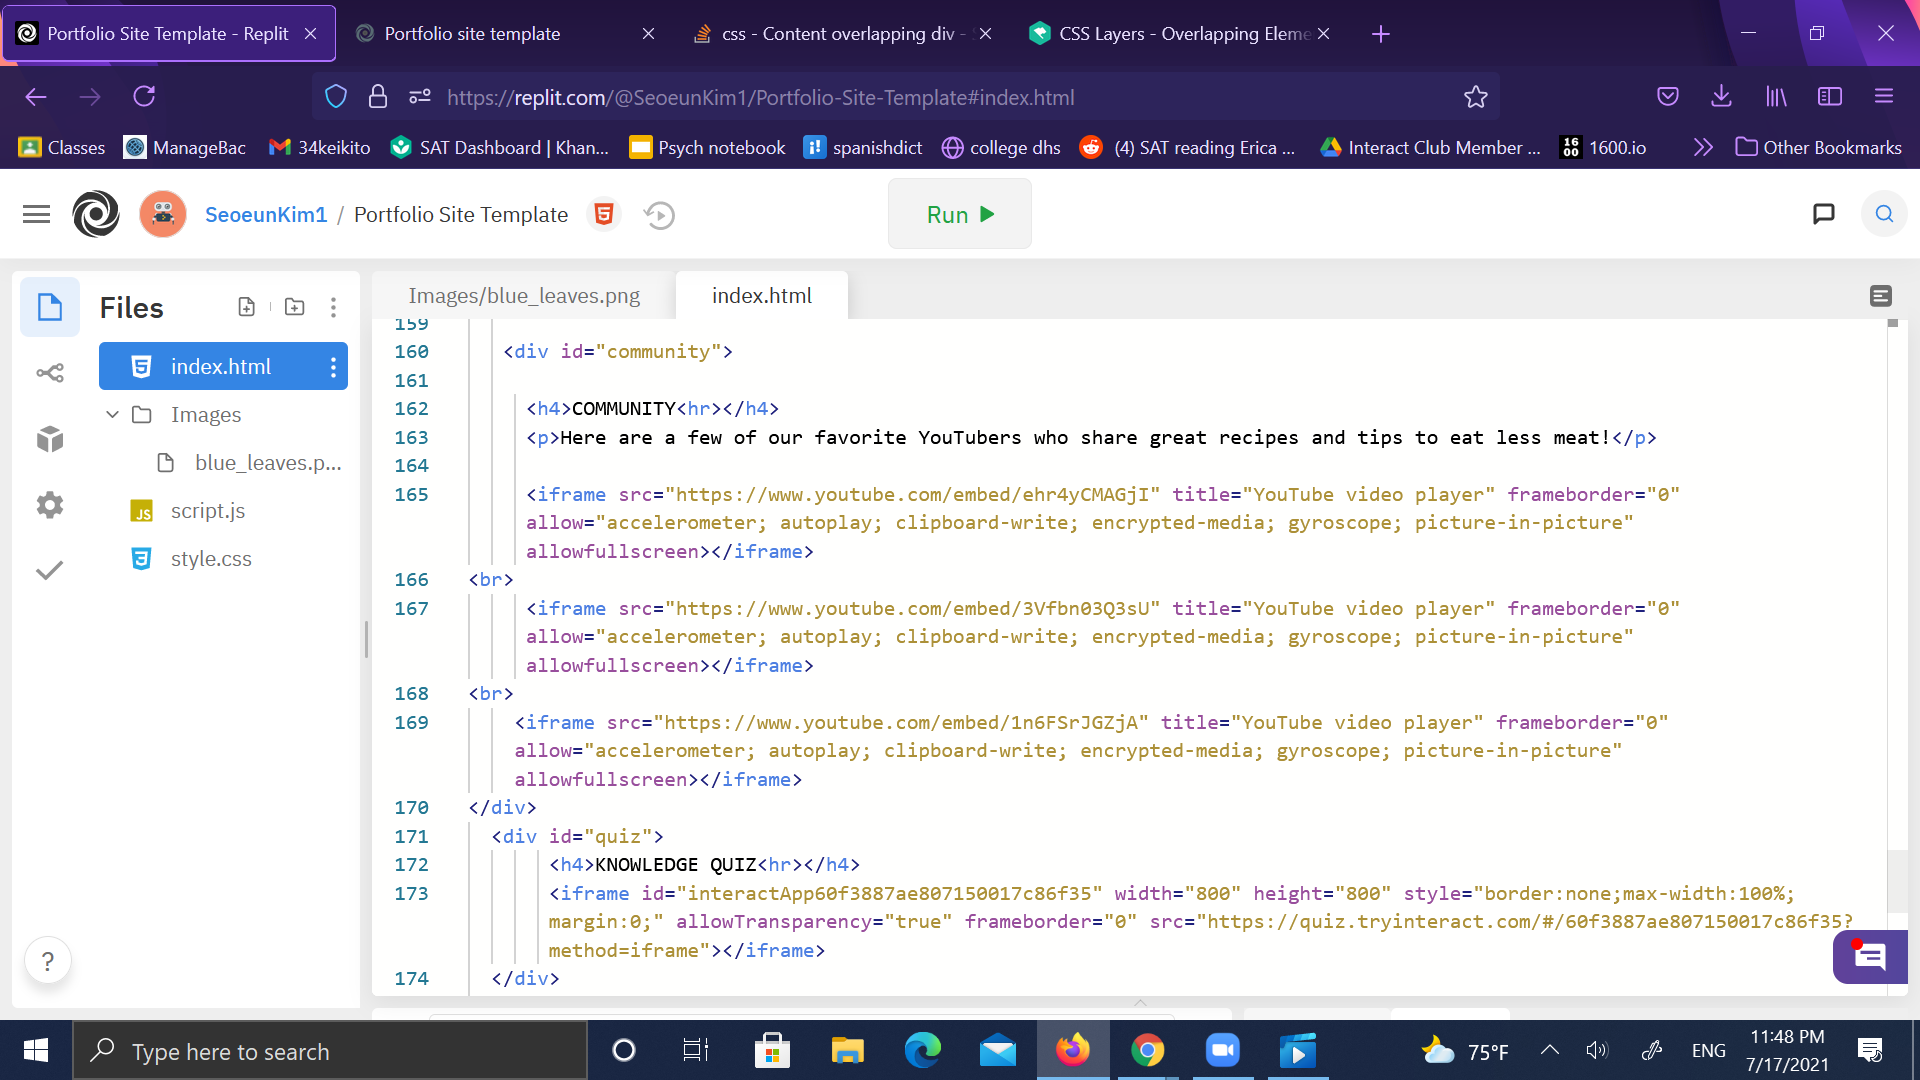Open index.html file options three dots
This screenshot has height=1080, width=1920.
pos(333,367)
